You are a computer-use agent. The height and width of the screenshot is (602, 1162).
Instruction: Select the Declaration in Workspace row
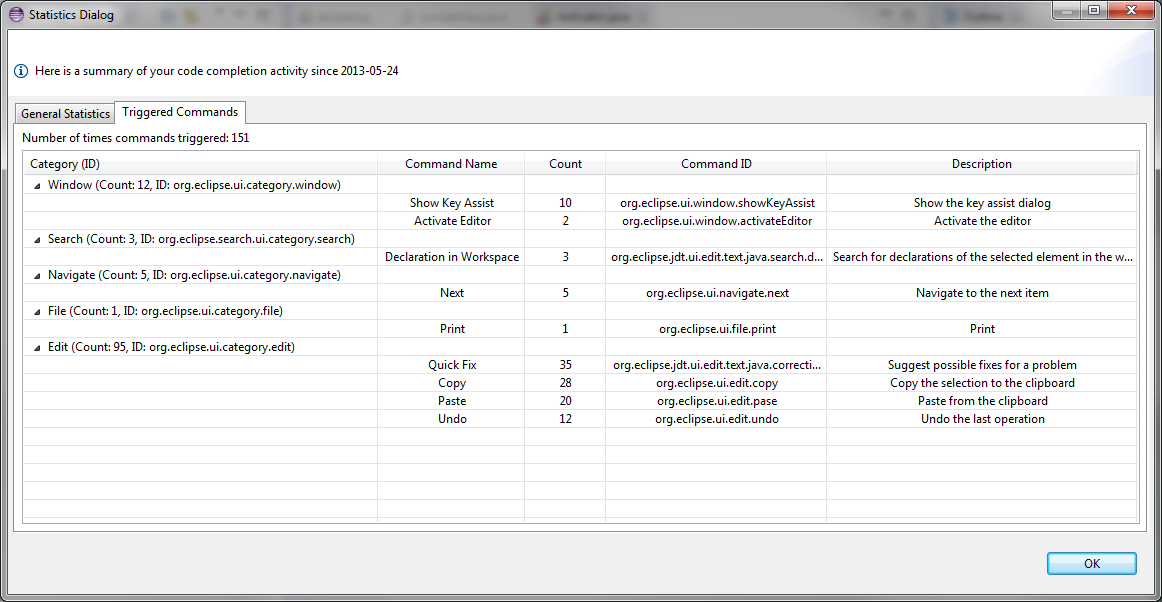pos(452,257)
